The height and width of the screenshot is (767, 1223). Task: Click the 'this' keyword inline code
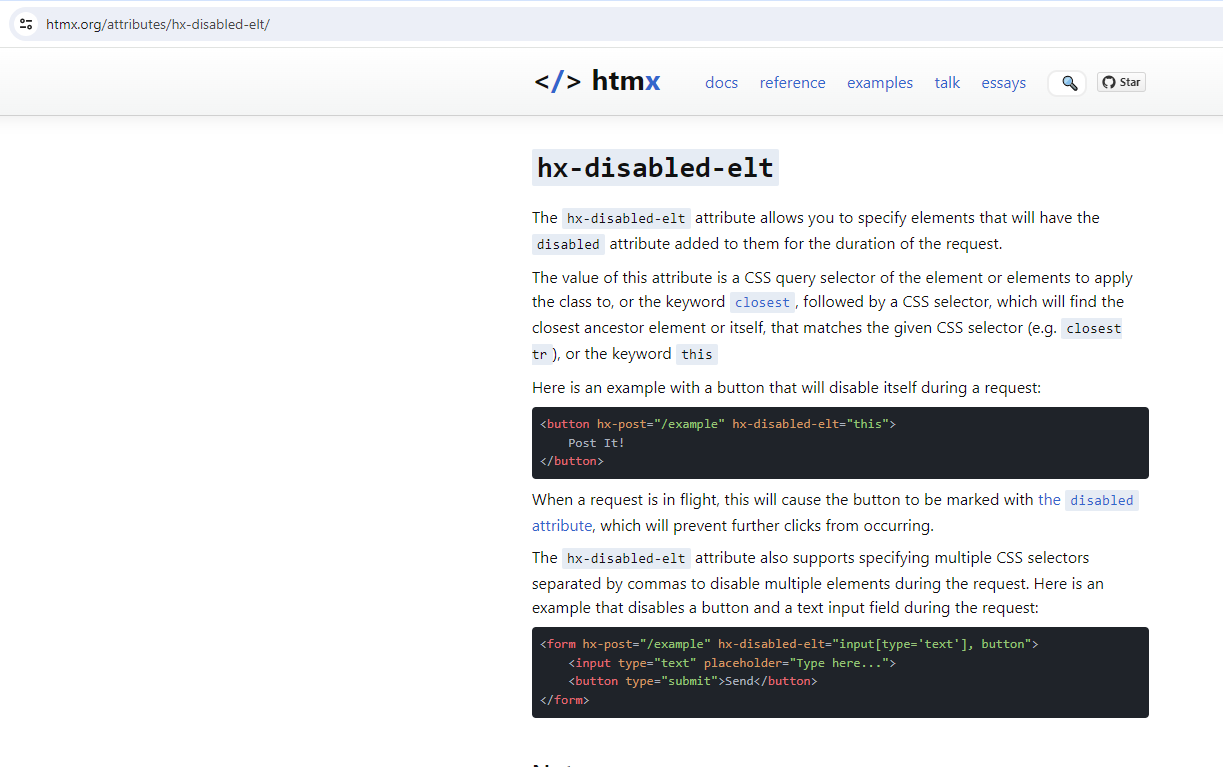click(x=697, y=354)
